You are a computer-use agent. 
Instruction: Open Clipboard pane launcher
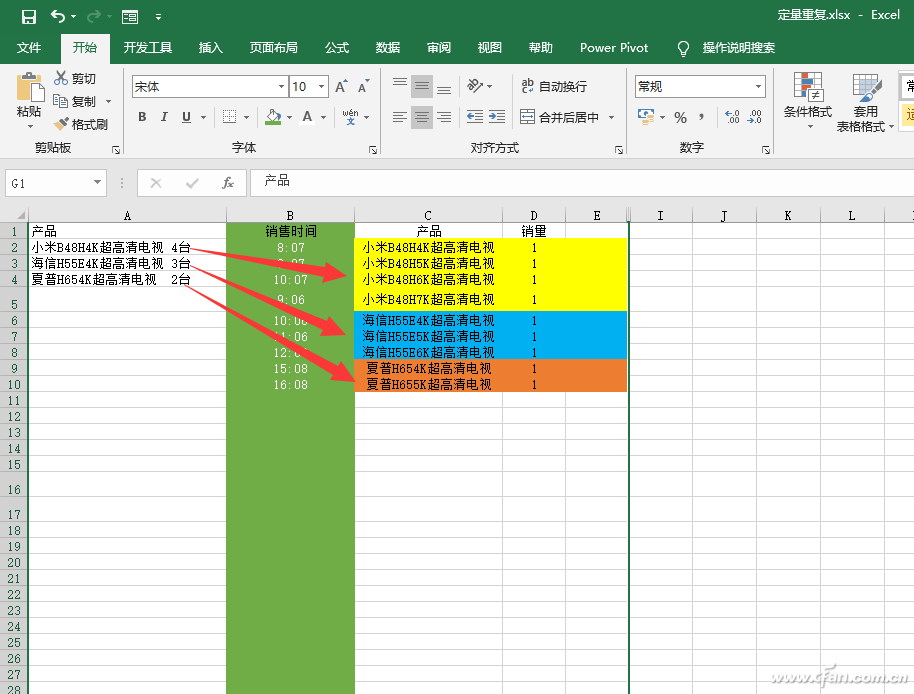click(x=116, y=150)
